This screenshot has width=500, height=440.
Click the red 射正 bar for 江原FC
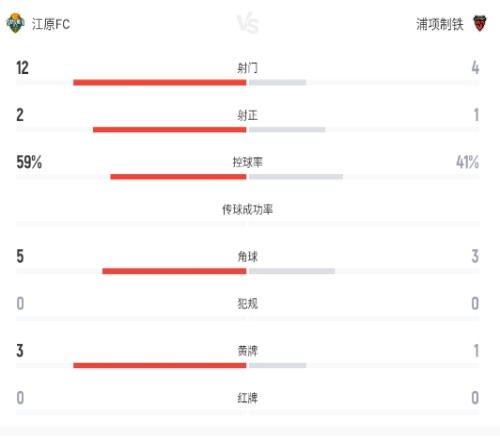tap(170, 129)
